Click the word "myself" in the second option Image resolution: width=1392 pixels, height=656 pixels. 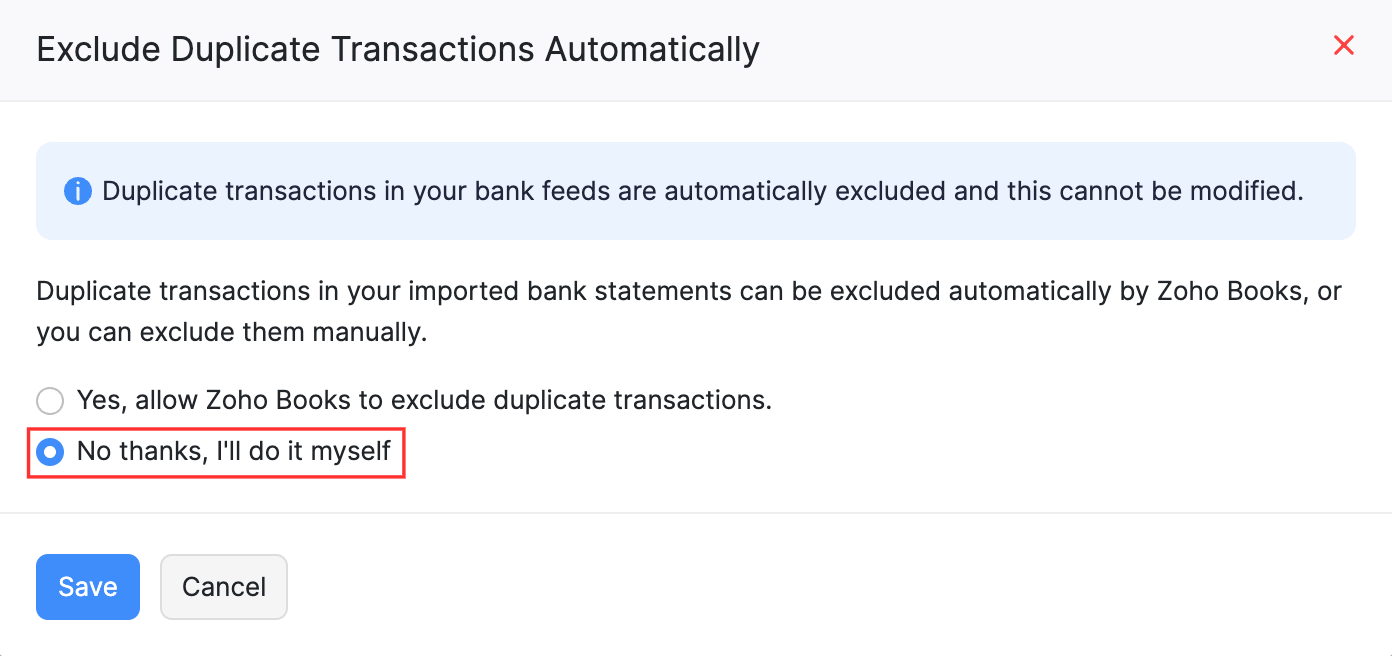click(x=350, y=452)
